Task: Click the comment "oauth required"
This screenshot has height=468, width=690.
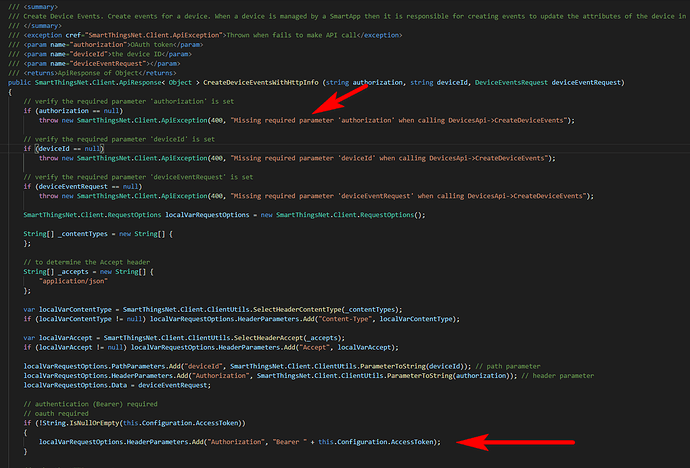Action: click(56, 414)
